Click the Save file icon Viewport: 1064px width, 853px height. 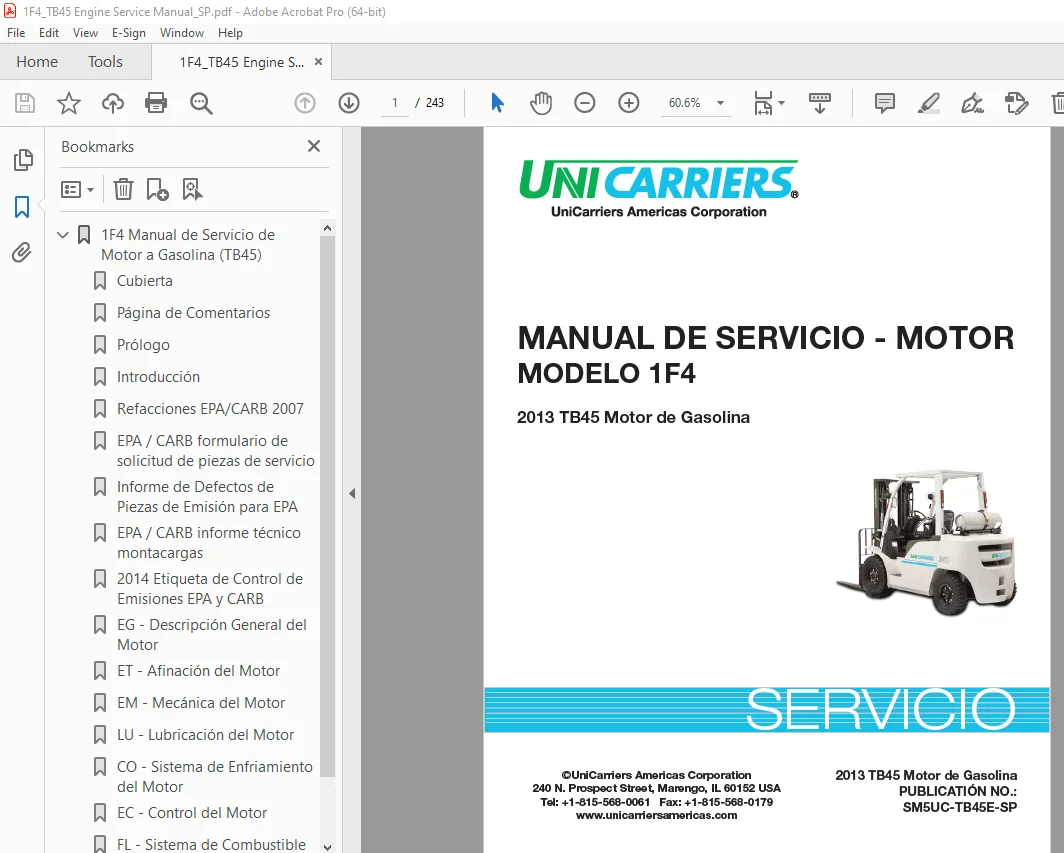(x=25, y=103)
